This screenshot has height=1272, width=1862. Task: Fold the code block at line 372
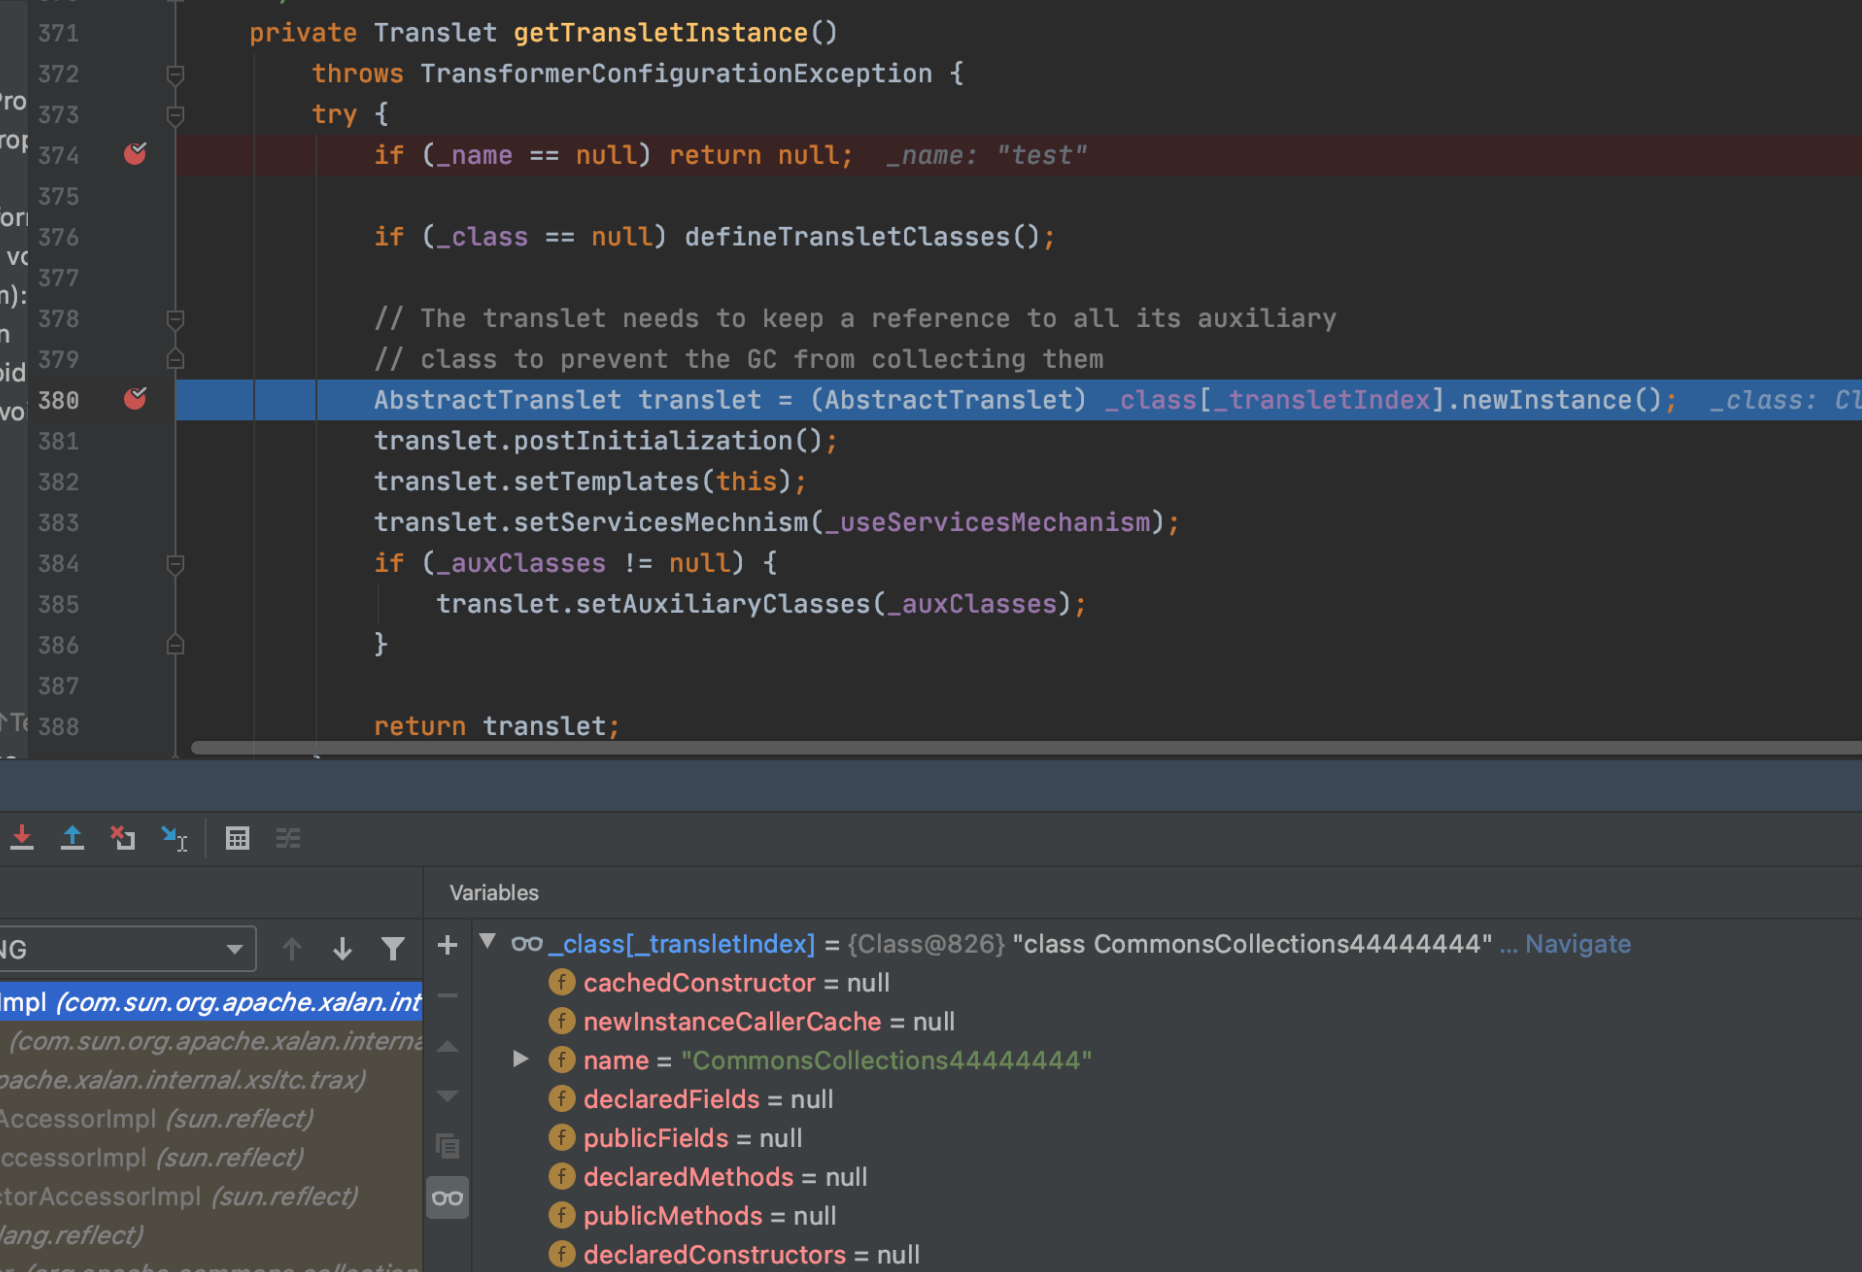coord(175,74)
